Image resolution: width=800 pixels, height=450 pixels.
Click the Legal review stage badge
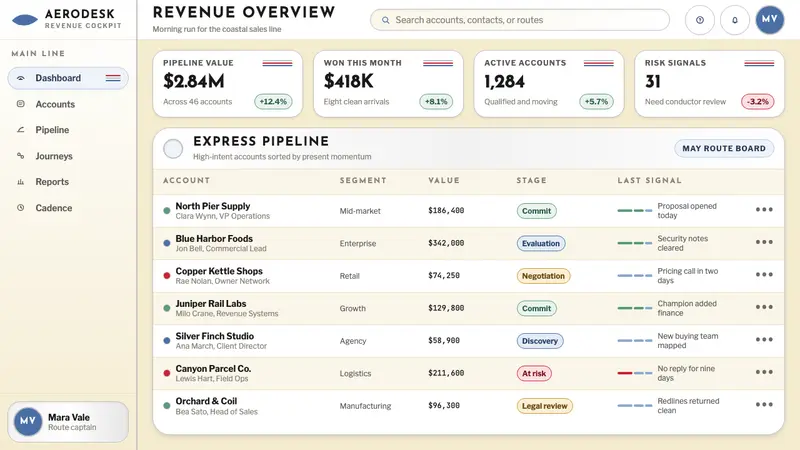[544, 406]
